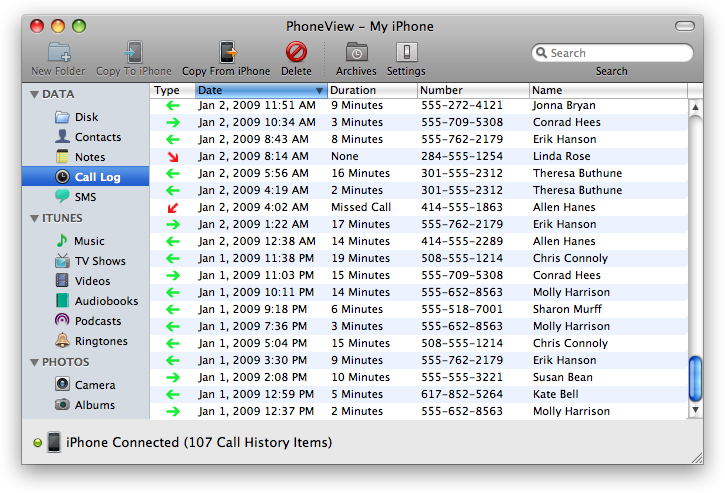The width and height of the screenshot is (725, 493).
Task: Click the missed call arrow for Allen Hanes
Action: point(173,208)
